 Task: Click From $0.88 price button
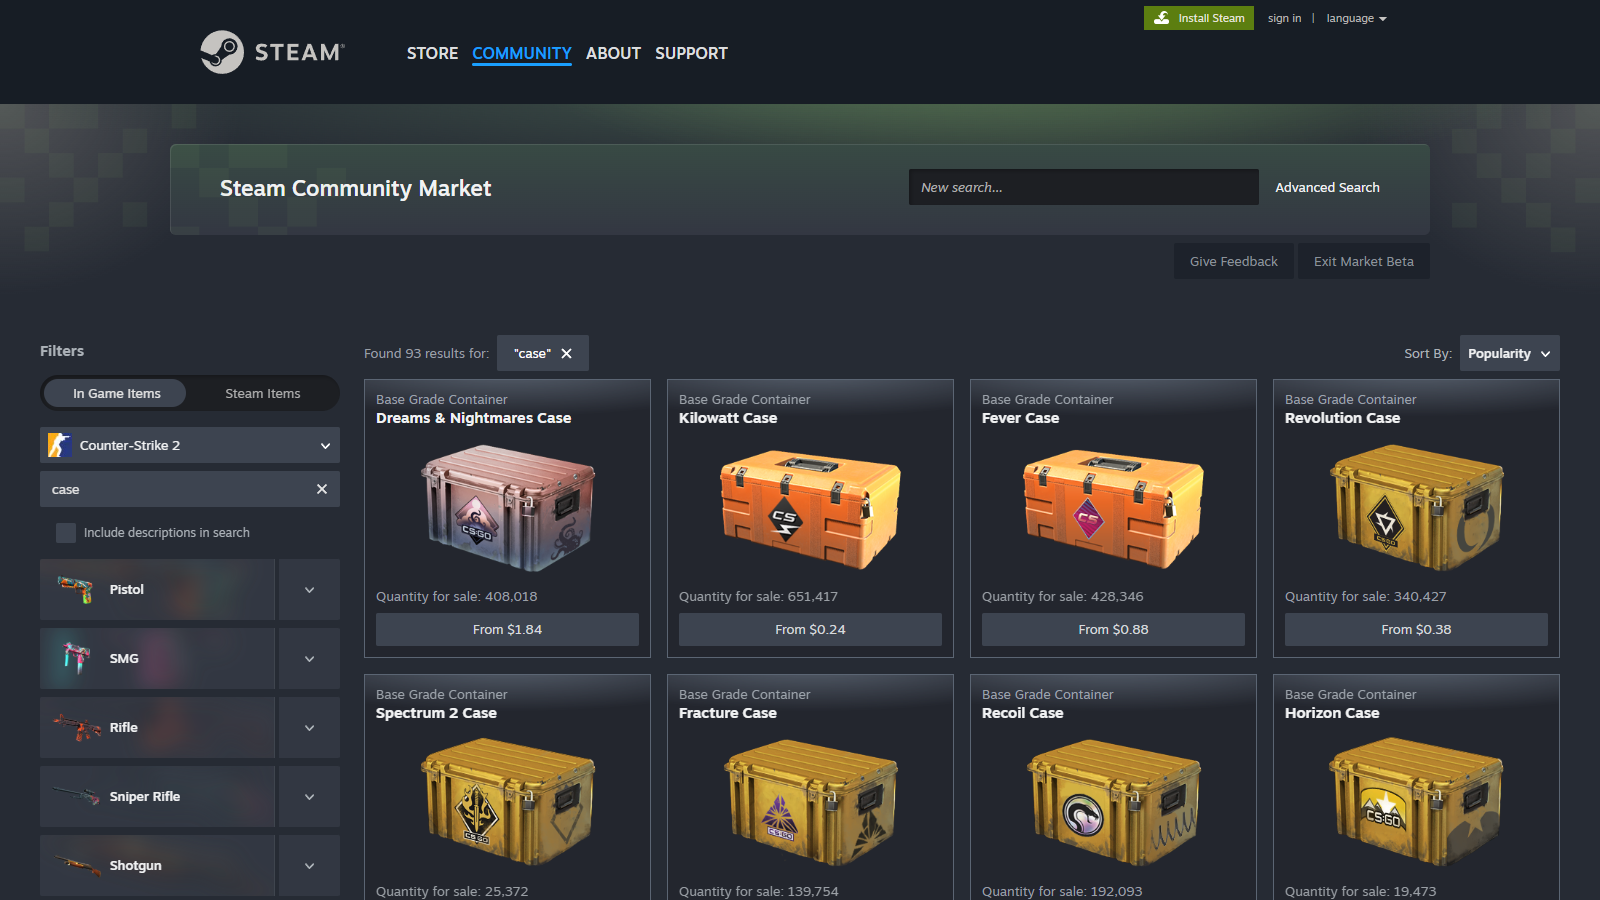(x=1113, y=629)
